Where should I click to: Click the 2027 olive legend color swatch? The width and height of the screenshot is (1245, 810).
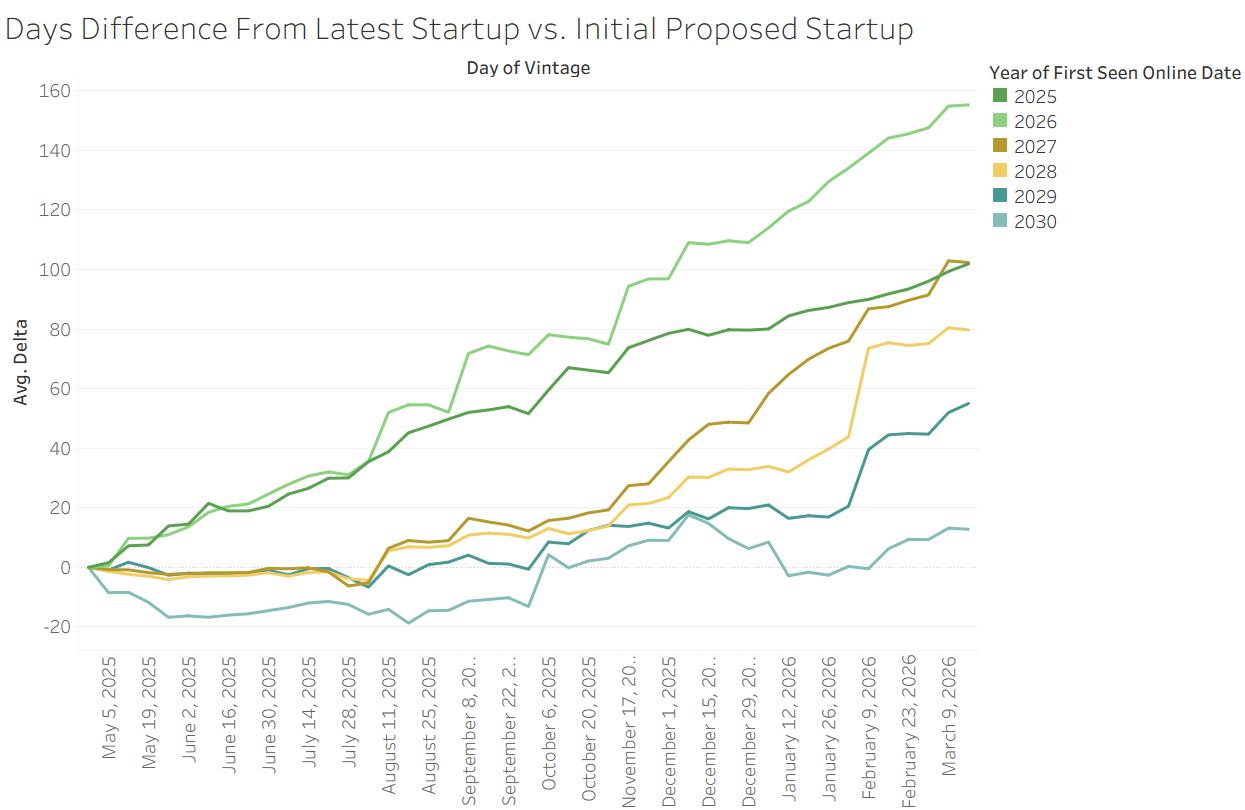click(1000, 147)
